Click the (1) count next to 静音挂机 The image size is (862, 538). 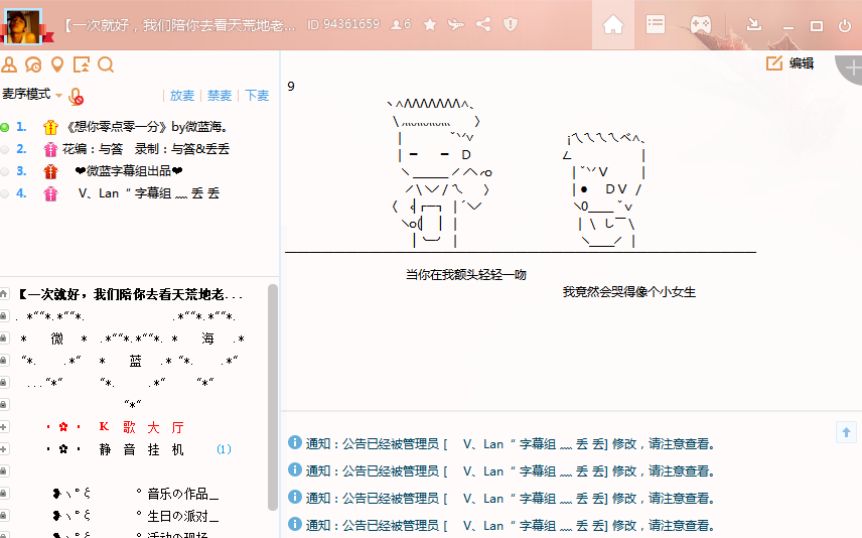coord(224,450)
